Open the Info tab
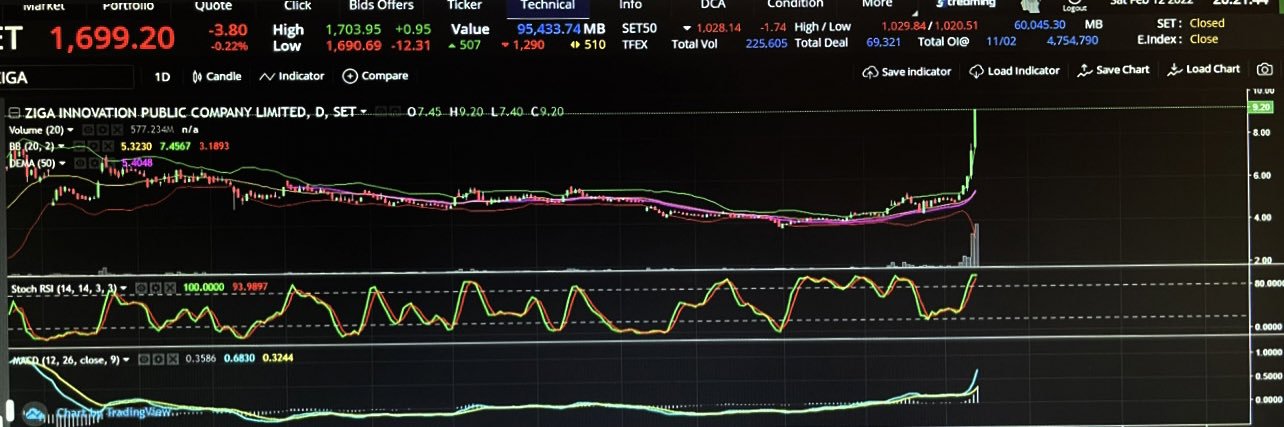Viewport: 1284px width, 427px height. (631, 5)
